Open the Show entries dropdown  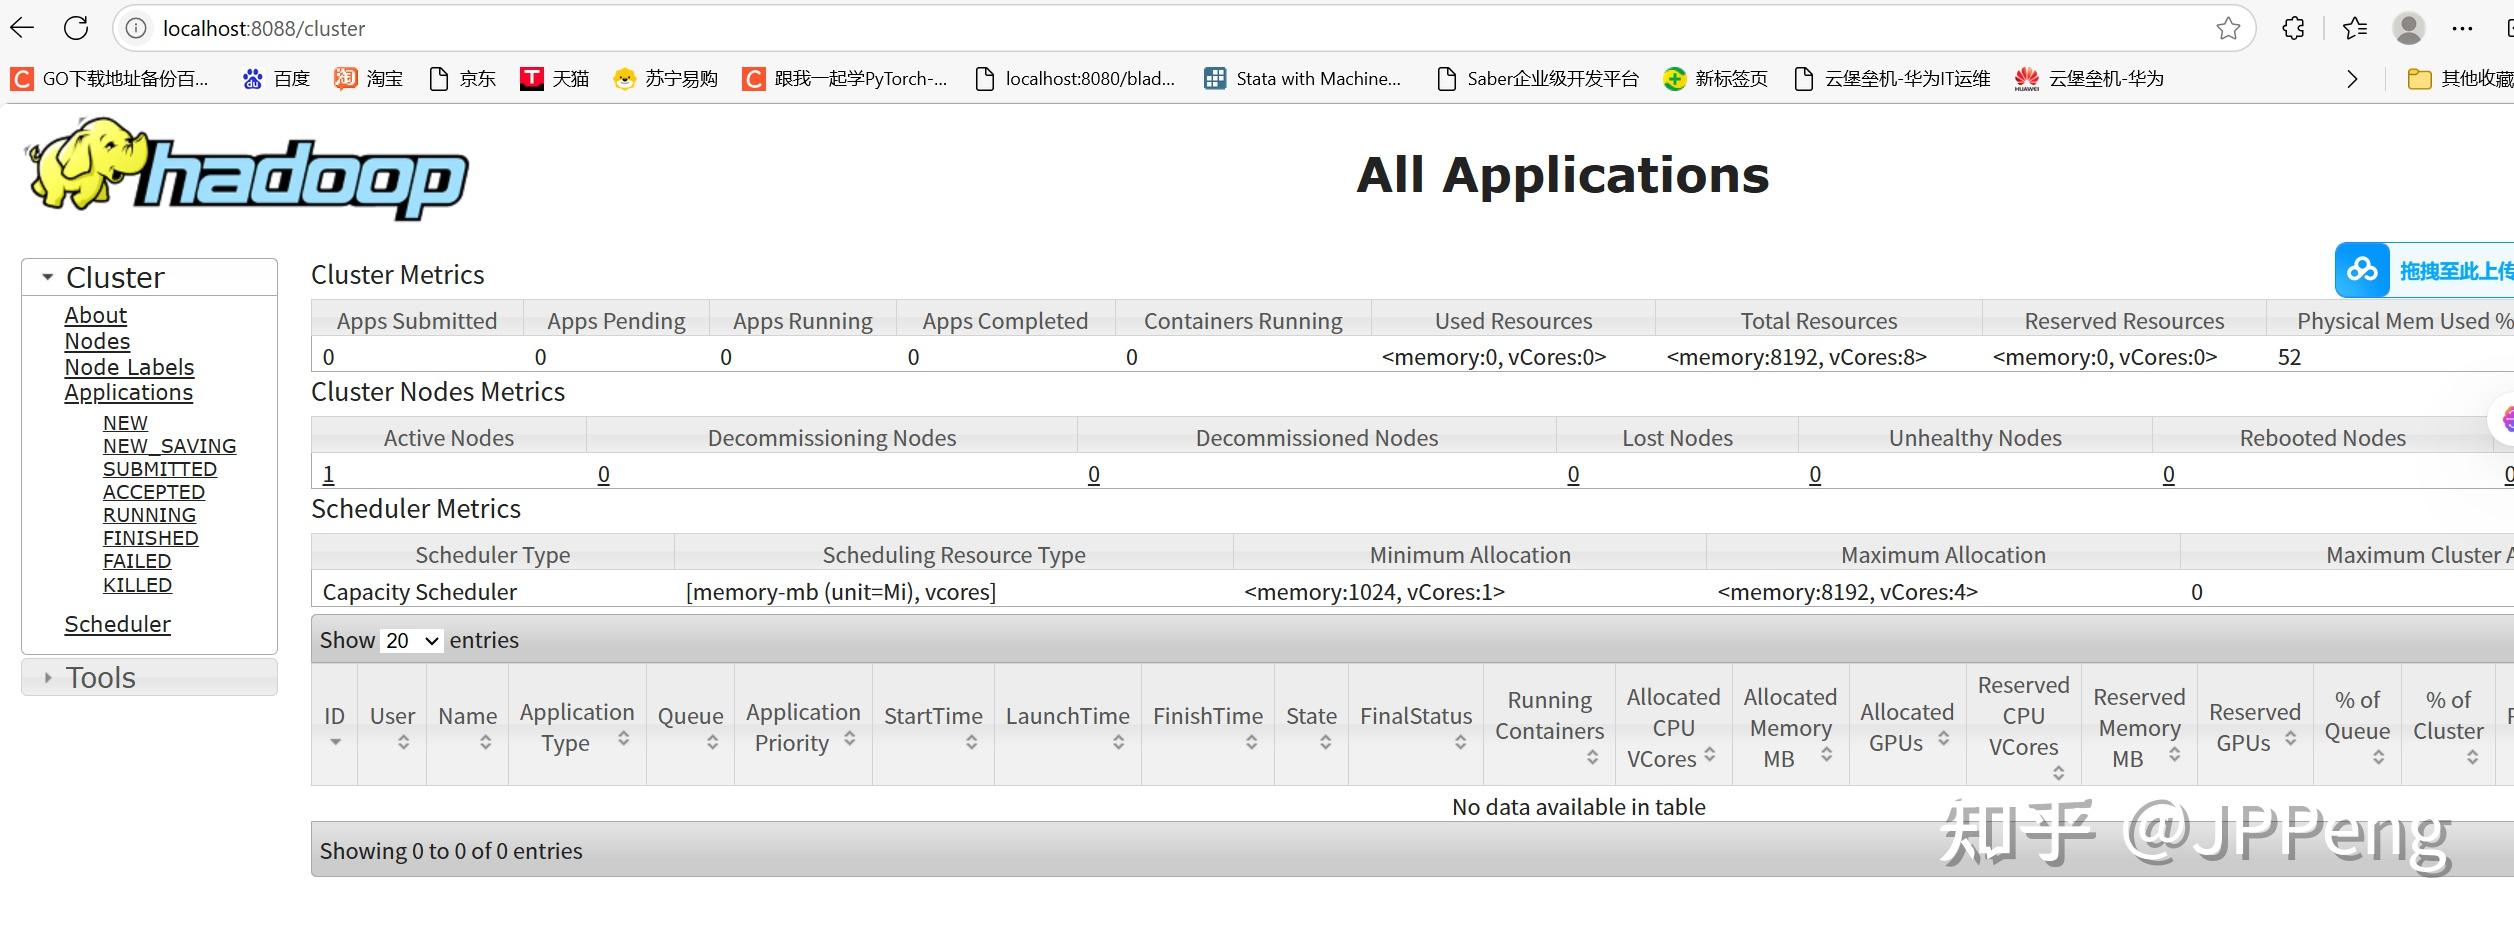click(x=410, y=640)
